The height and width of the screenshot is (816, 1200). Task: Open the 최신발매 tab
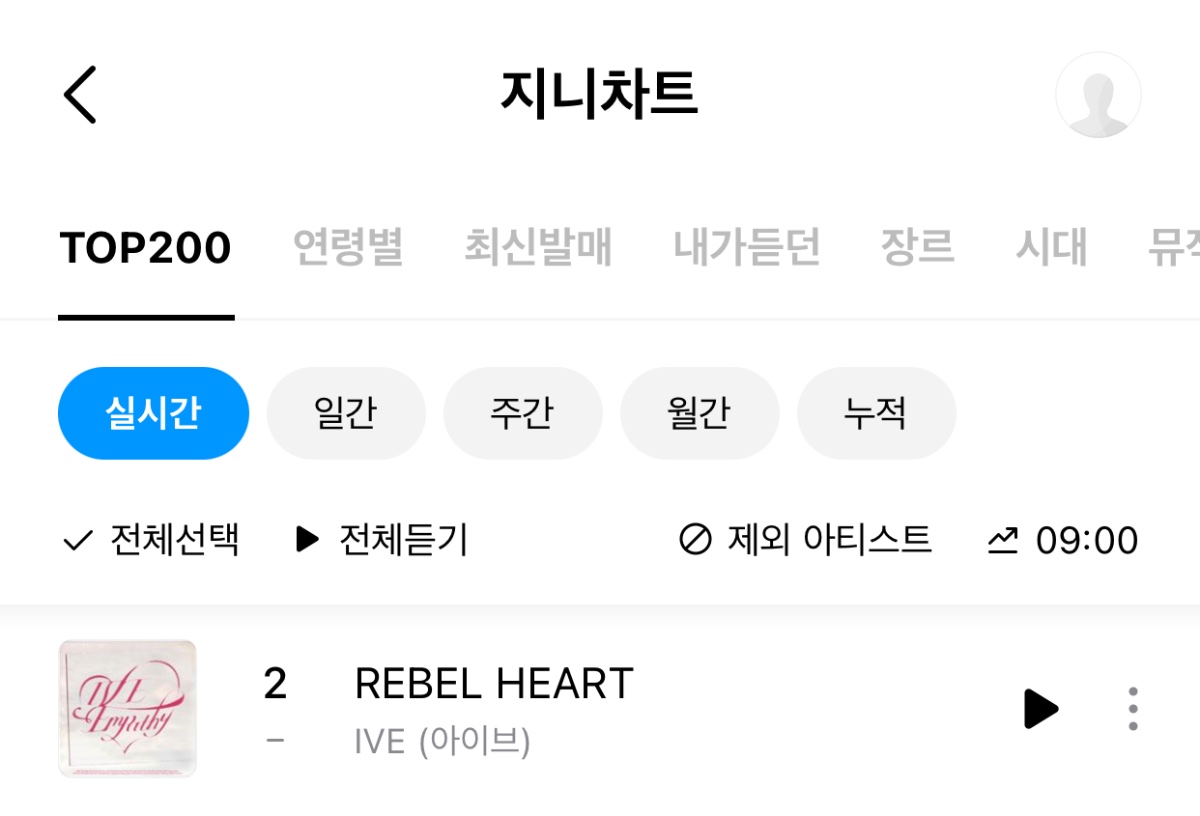pos(538,248)
